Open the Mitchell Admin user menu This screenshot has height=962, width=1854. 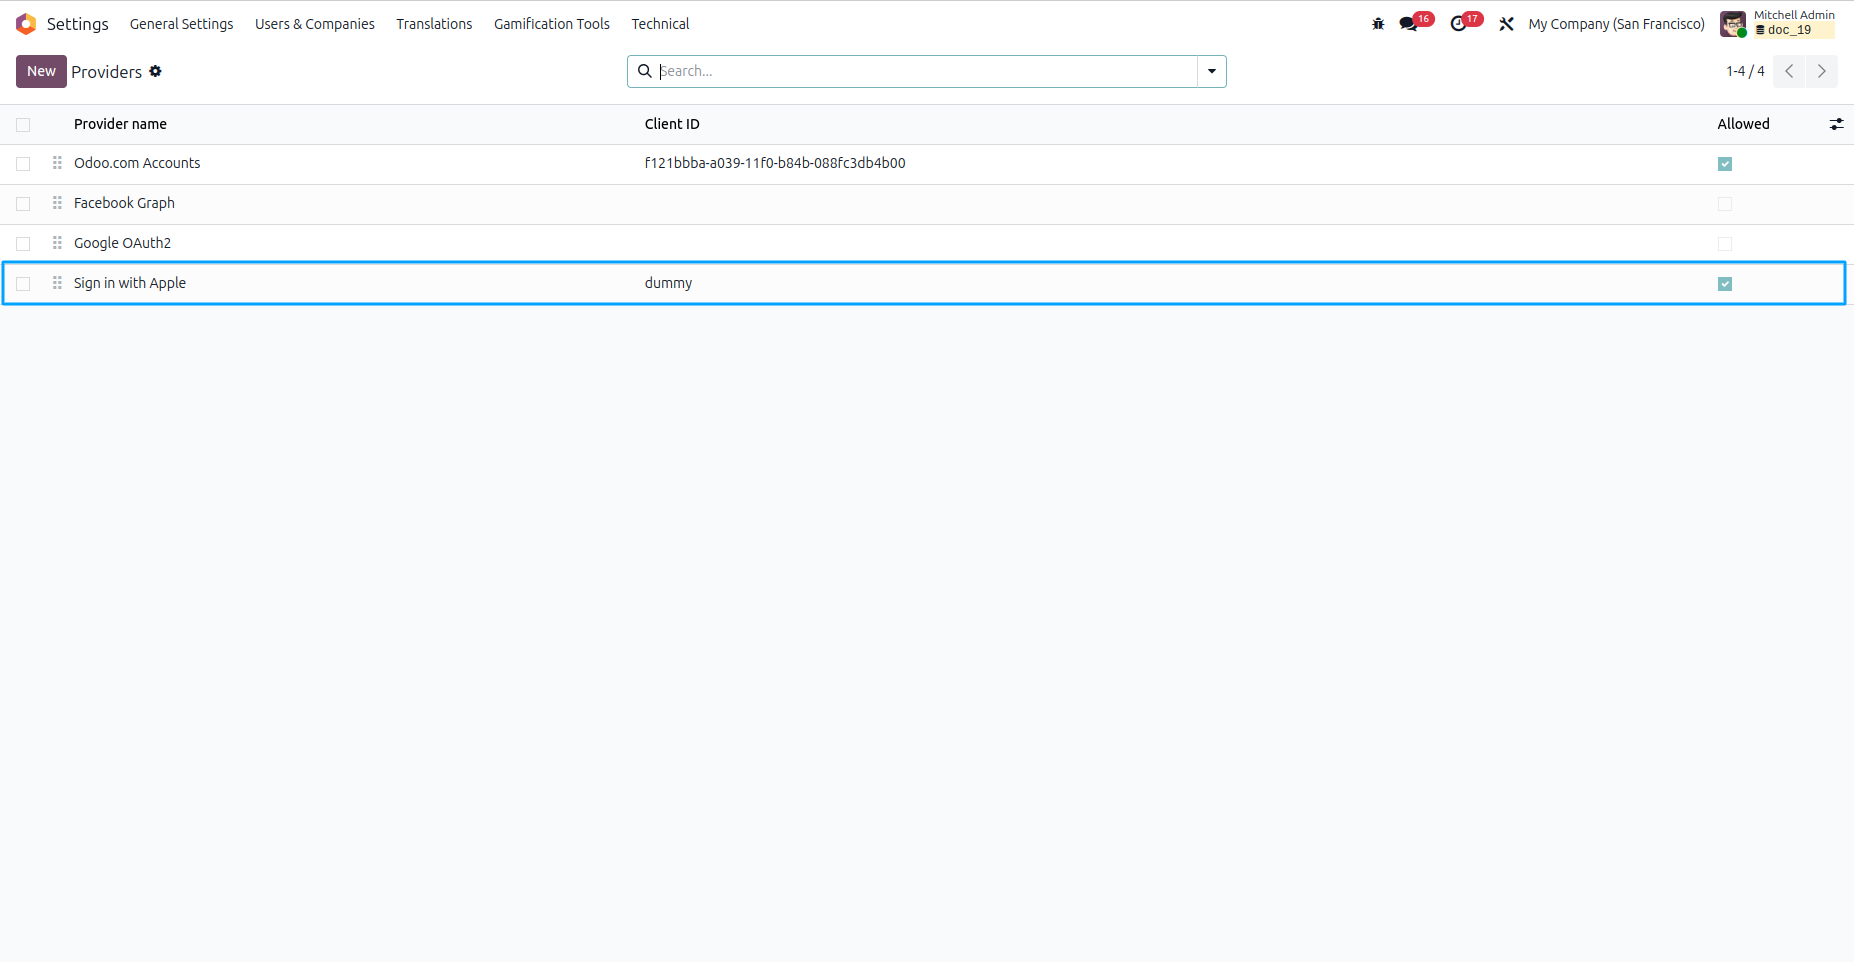click(1778, 24)
